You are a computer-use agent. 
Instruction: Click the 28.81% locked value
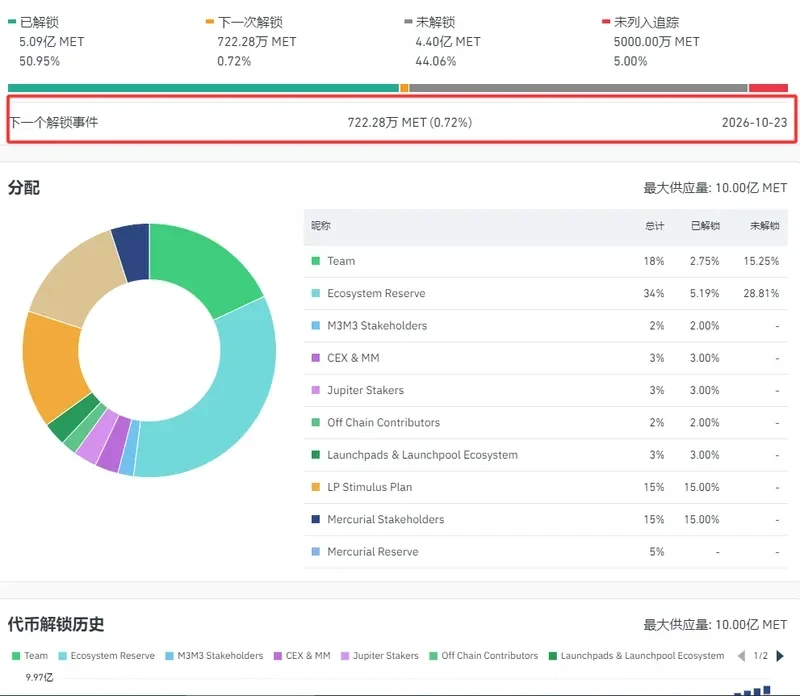point(761,293)
